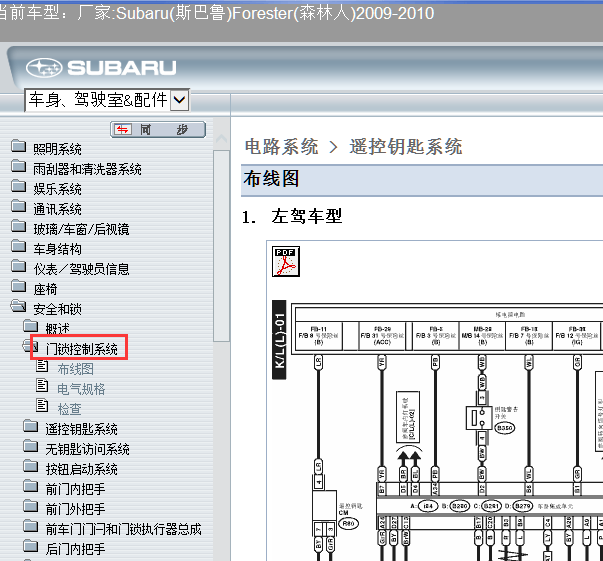Click the folder icon beside 前车门门闩和门锁执行器总成
The height and width of the screenshot is (561, 603).
[x=30, y=526]
